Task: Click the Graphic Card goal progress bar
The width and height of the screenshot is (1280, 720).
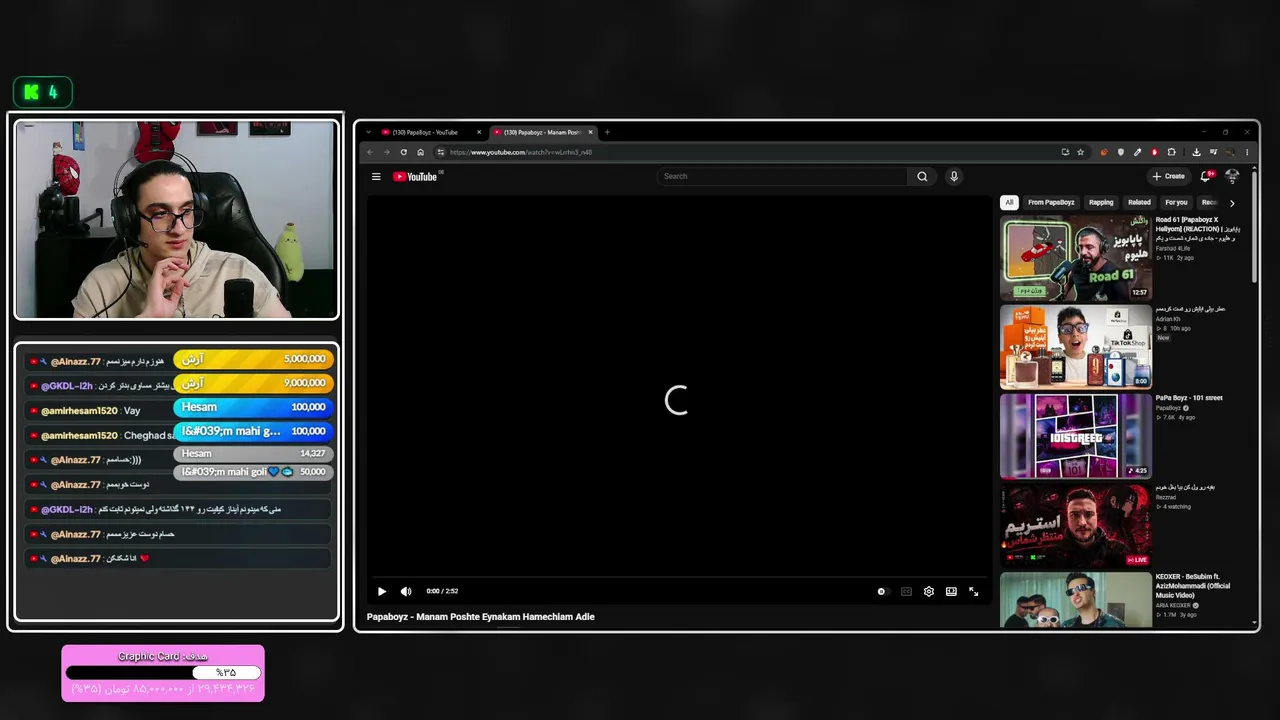Action: coord(163,673)
